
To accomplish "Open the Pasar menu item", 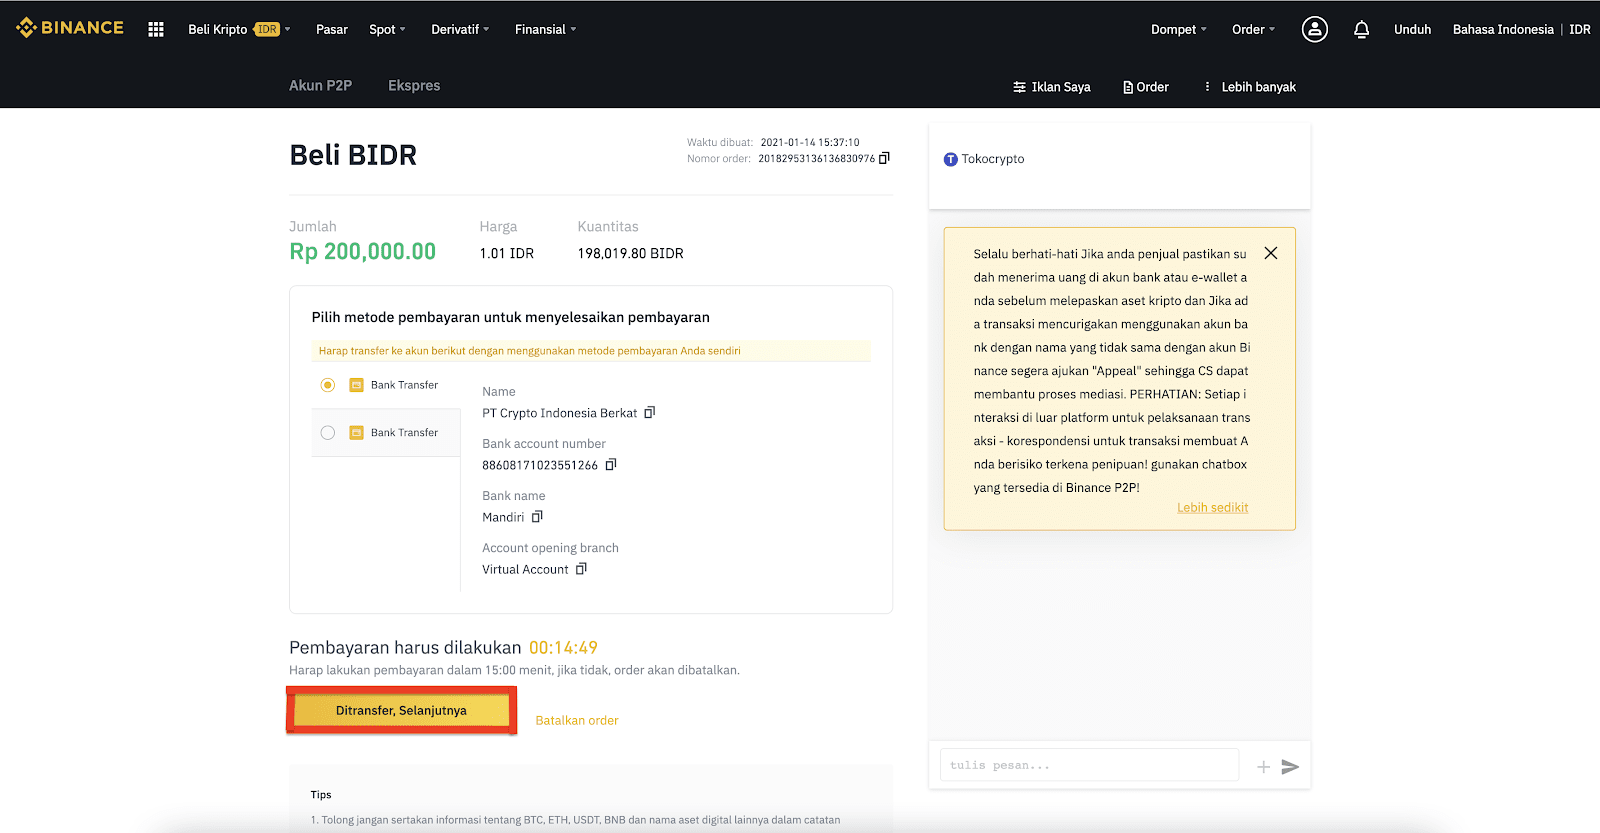I will point(332,29).
